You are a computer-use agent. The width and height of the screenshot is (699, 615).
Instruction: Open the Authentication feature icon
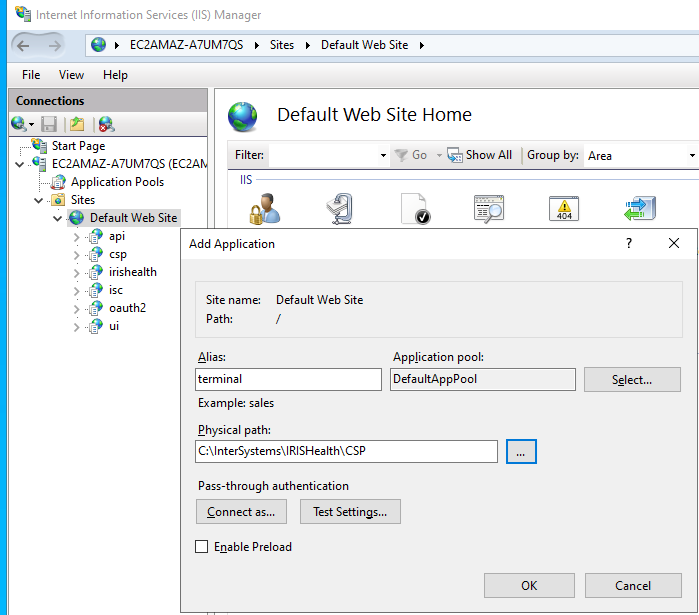coord(265,208)
